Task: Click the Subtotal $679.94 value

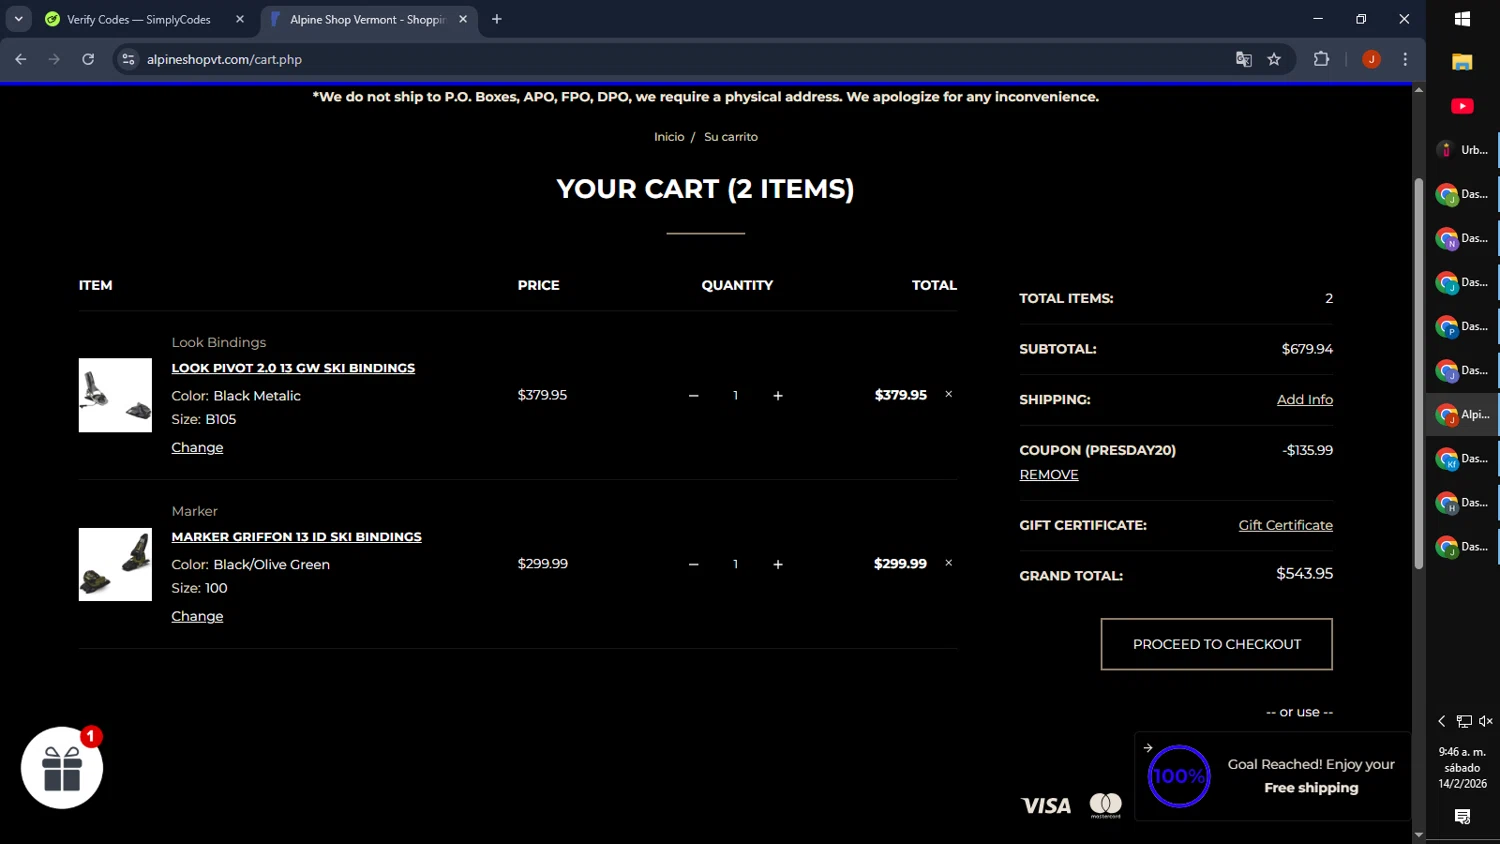Action: tap(1307, 349)
